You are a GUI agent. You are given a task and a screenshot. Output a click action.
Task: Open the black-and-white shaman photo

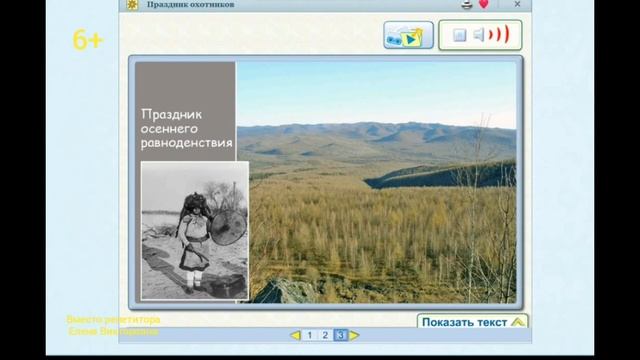[195, 231]
